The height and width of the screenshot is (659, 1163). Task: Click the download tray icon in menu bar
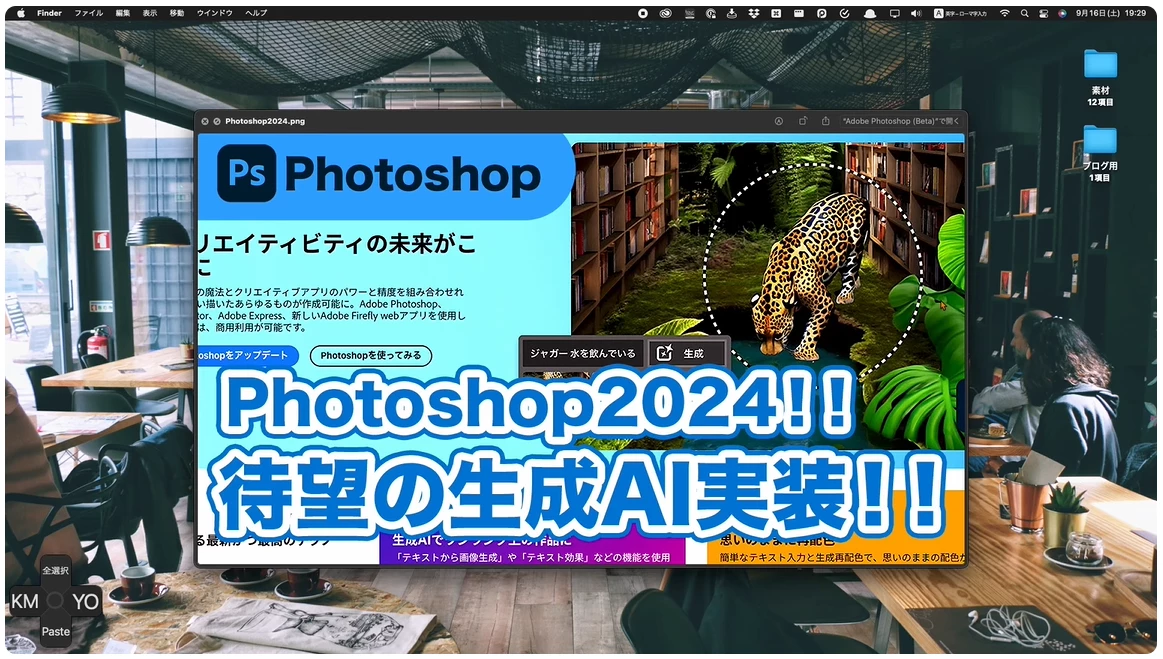731,13
